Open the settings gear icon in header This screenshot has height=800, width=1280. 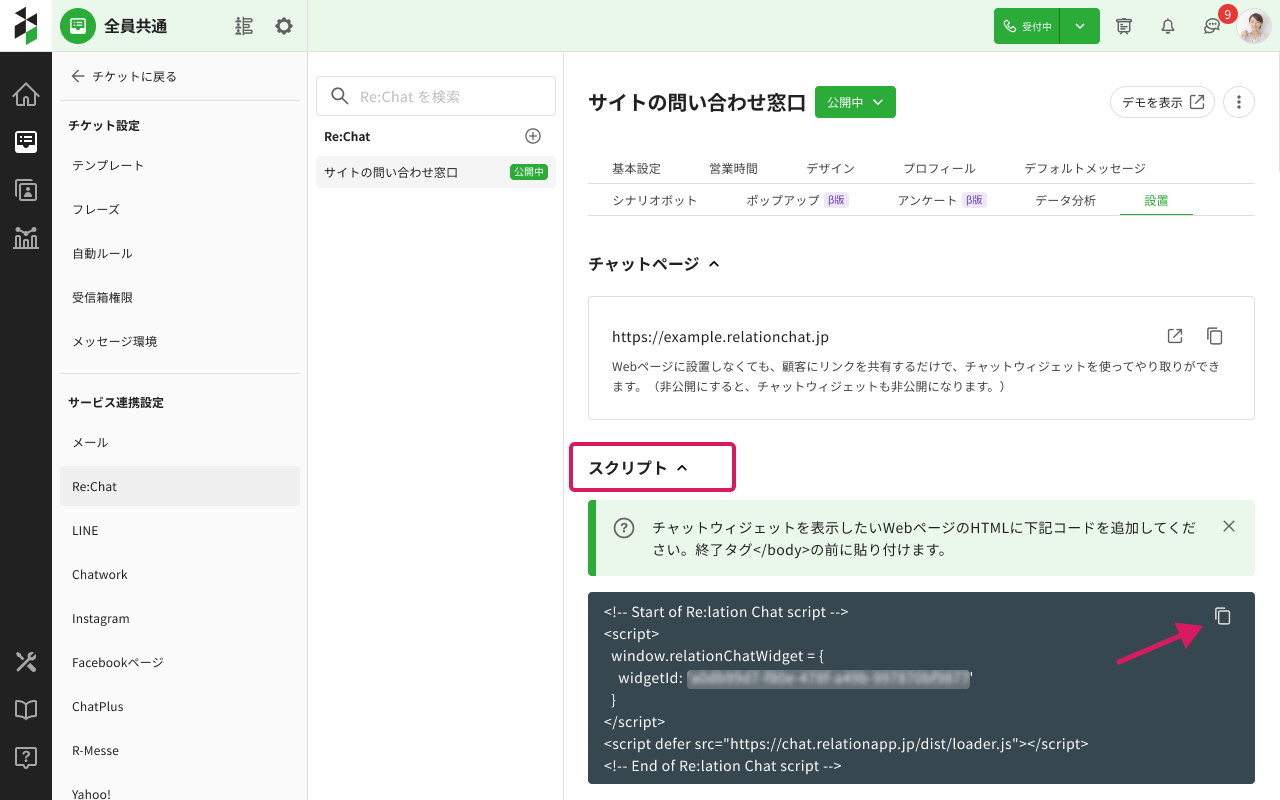click(284, 26)
